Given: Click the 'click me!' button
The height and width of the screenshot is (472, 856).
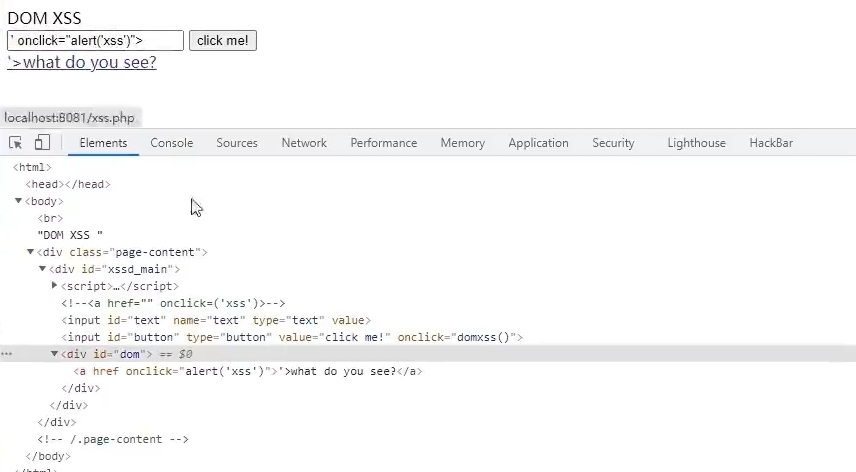Looking at the screenshot, I should point(223,40).
